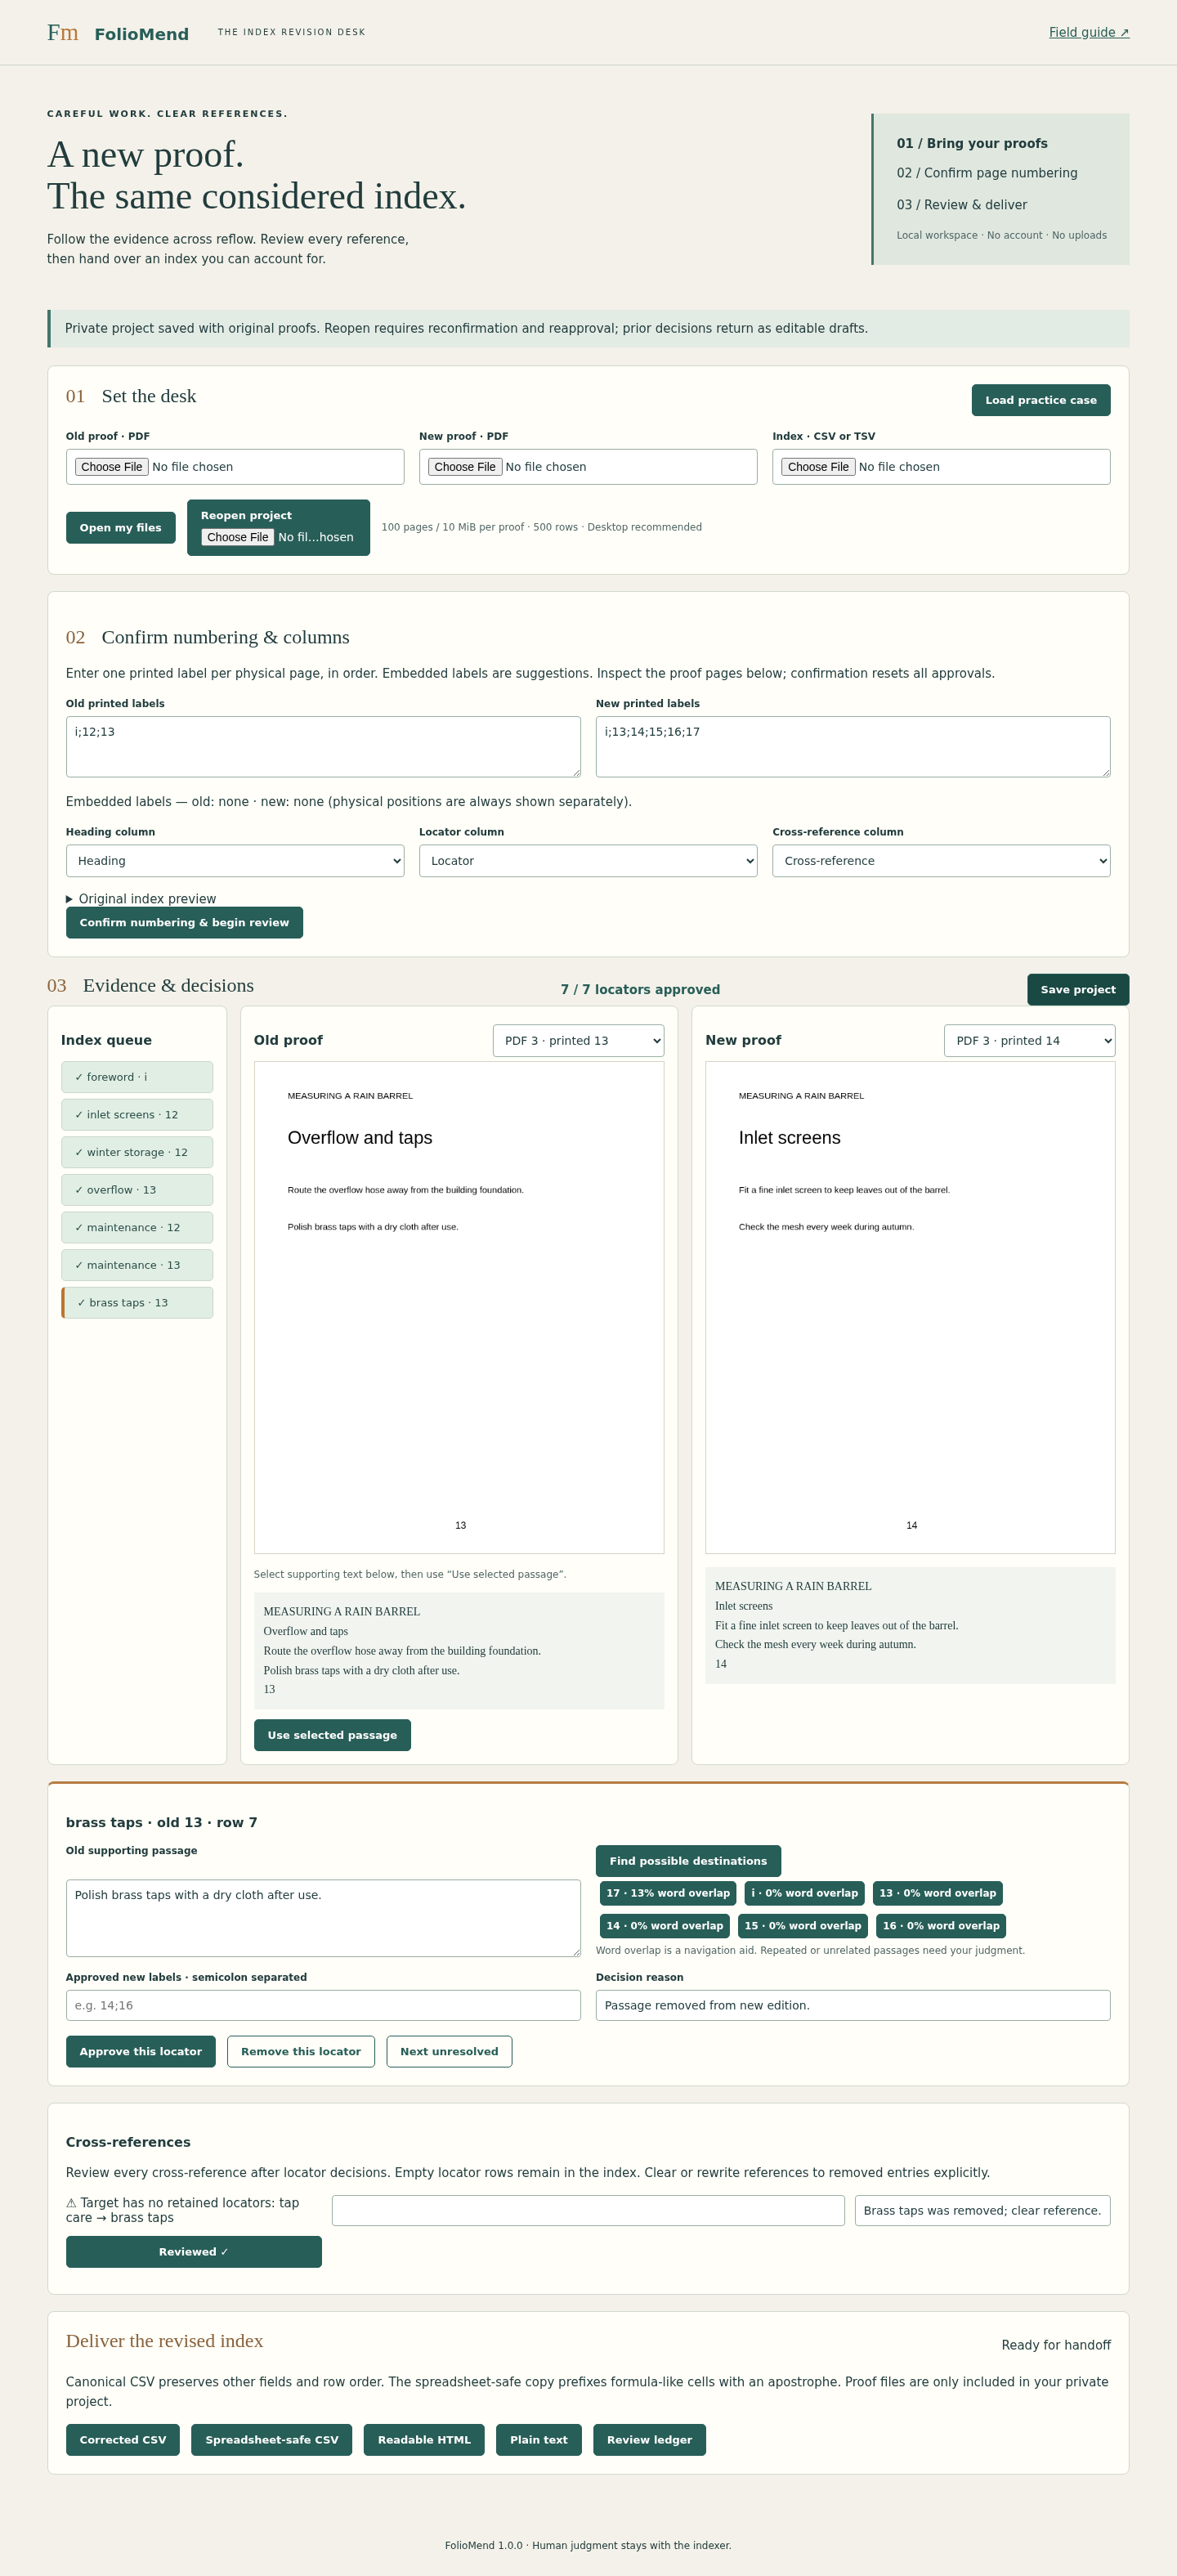1177x2576 pixels.
Task: Select i · 0% word overlap chip
Action: tap(804, 1893)
